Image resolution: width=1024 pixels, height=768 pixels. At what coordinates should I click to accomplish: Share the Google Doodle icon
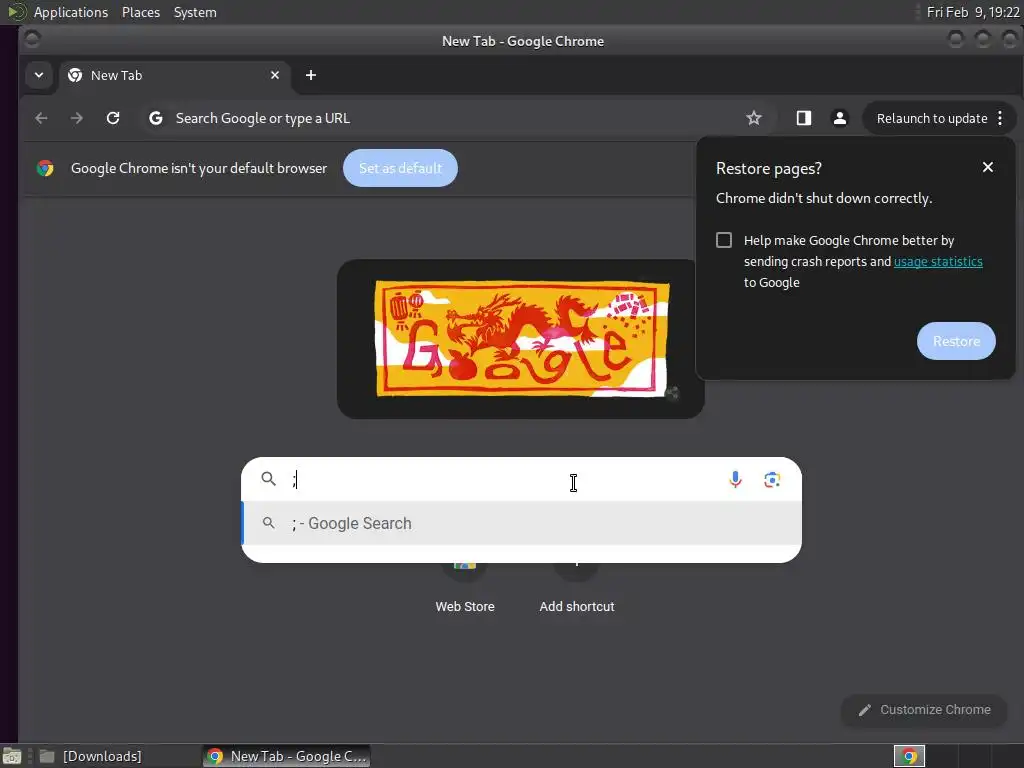tap(672, 392)
